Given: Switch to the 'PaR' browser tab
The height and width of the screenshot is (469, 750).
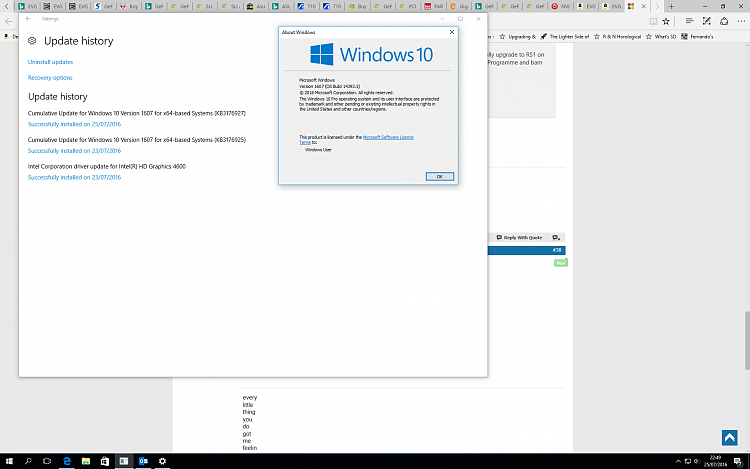Looking at the screenshot, I should tap(433, 6).
